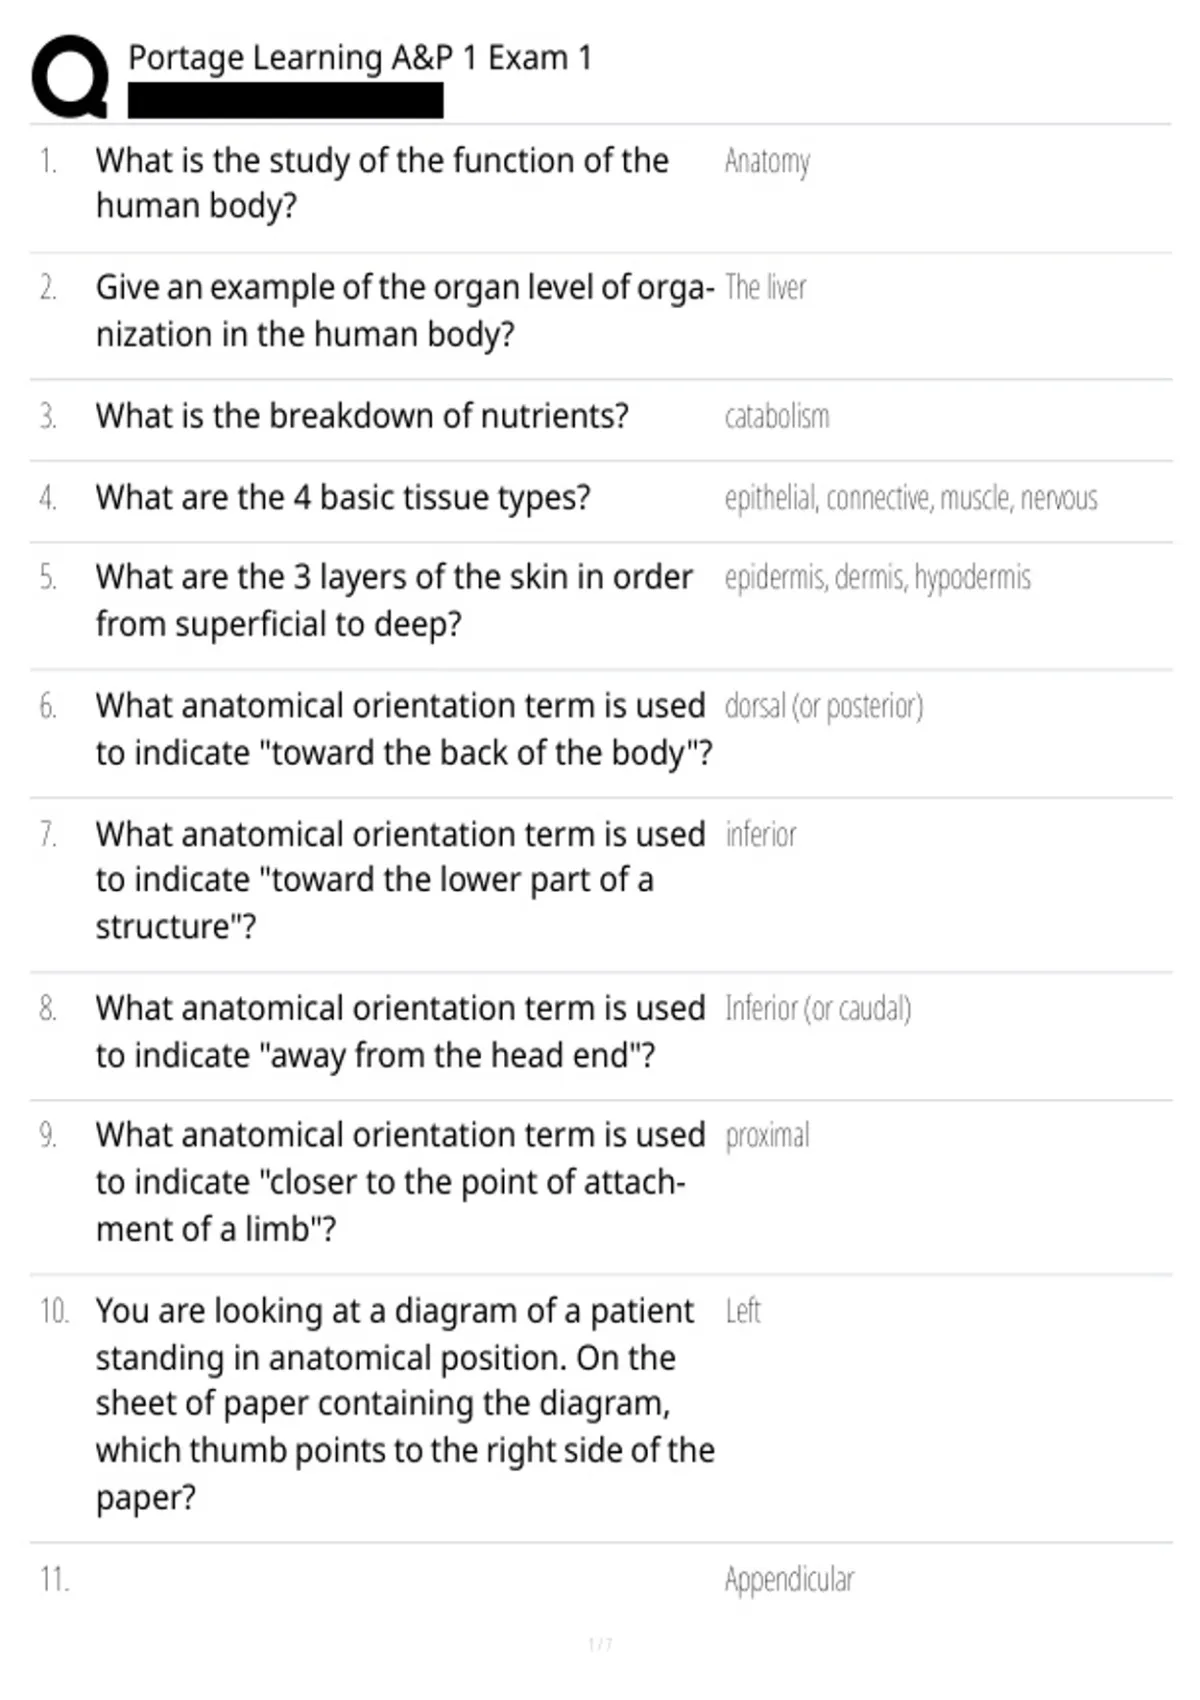
Task: Select the title 'Portage Learning A&P 1 Exam 1'
Action: pyautogui.click(x=360, y=58)
